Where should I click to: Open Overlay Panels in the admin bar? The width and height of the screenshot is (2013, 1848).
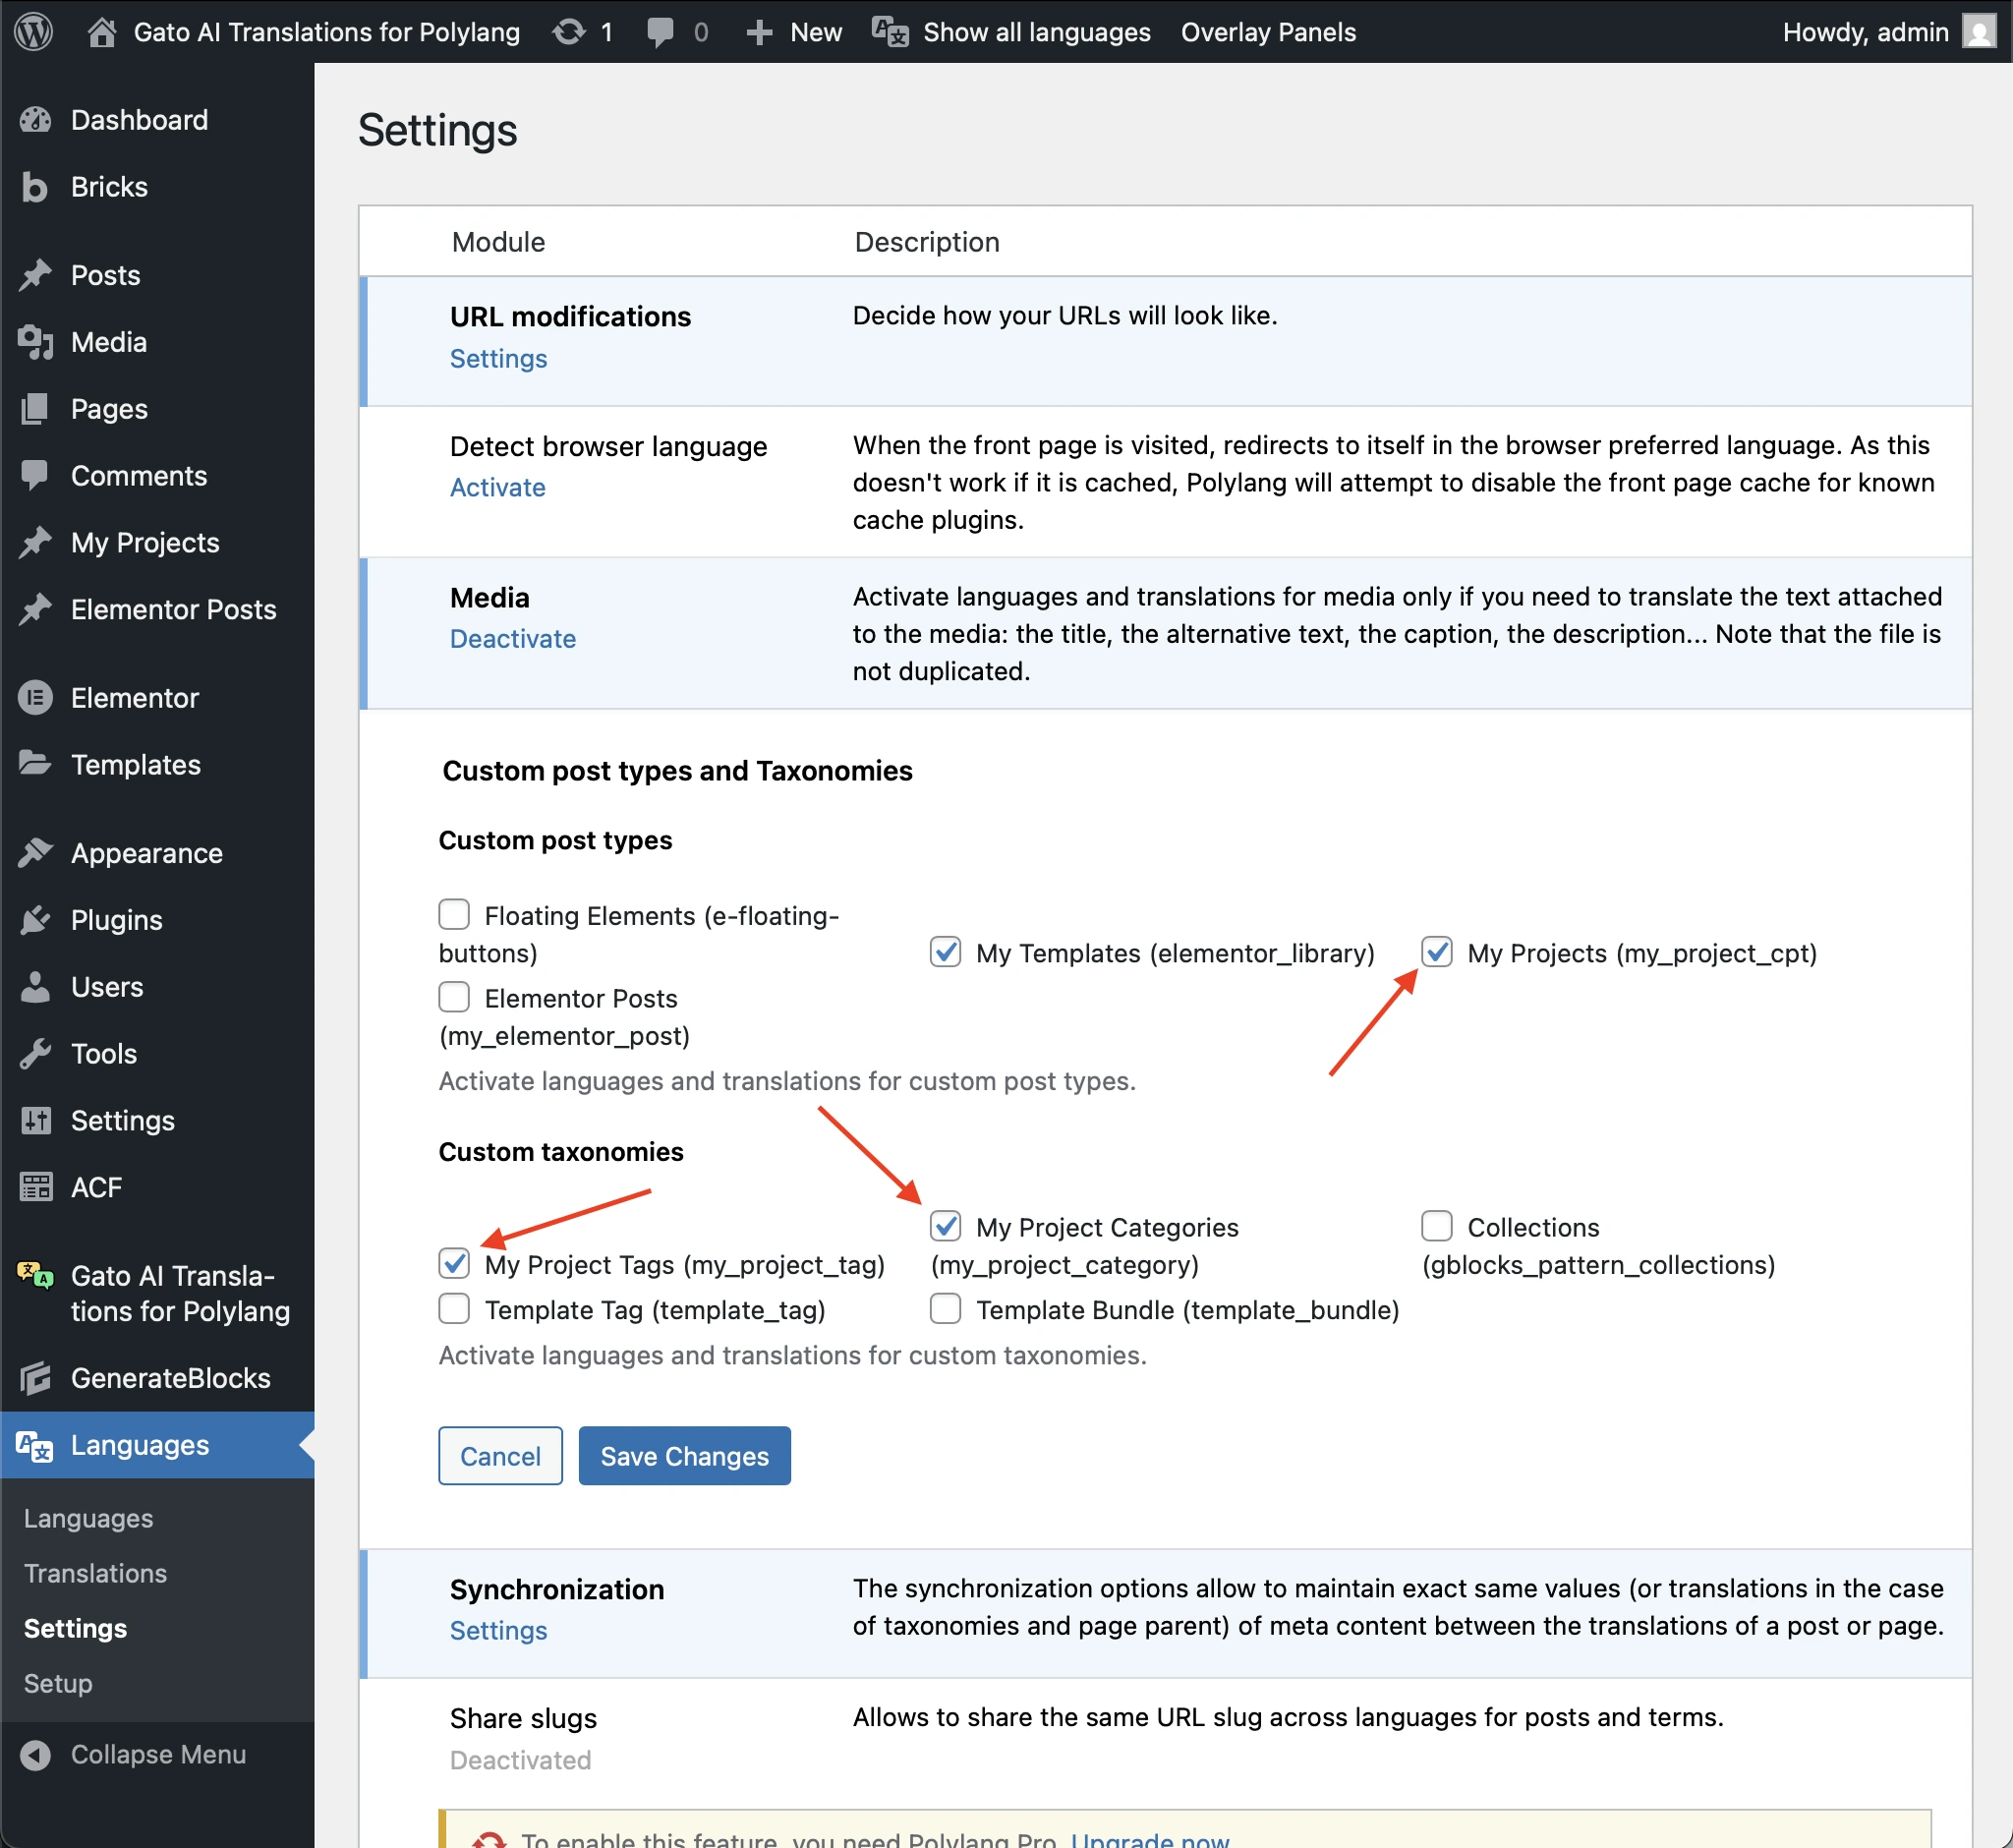[1267, 31]
